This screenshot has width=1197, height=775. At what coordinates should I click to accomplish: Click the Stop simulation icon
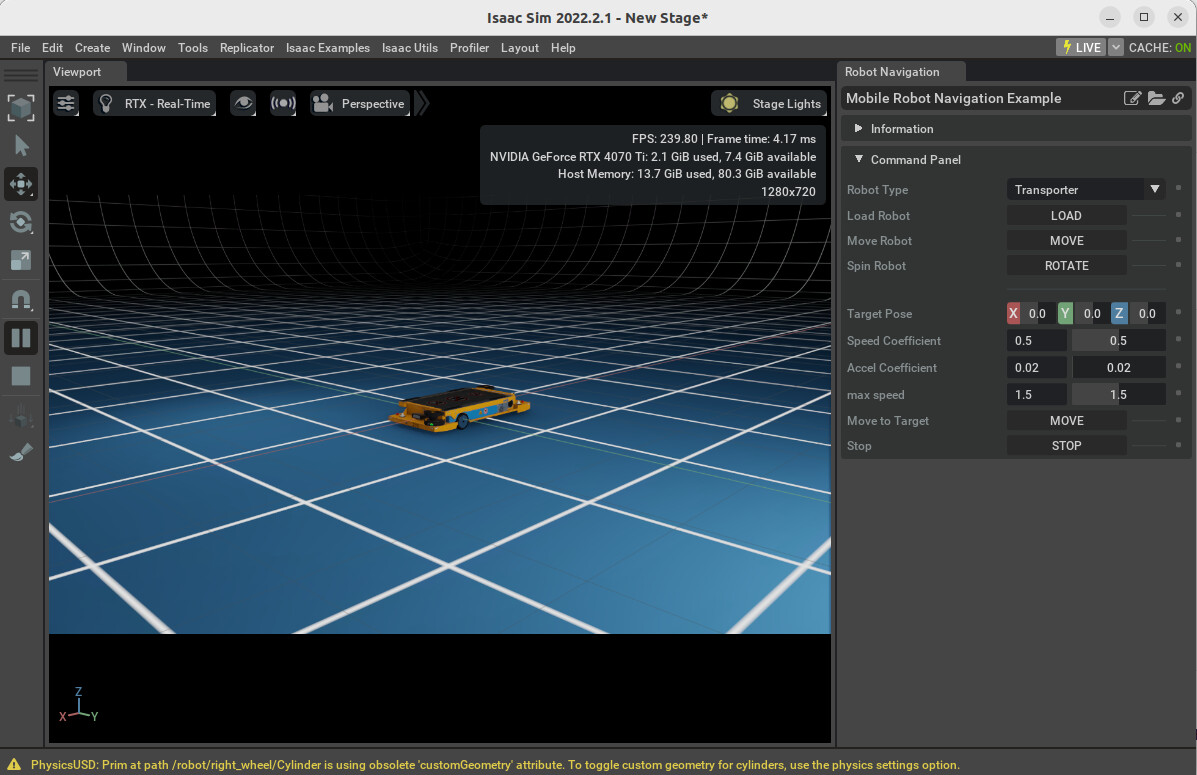click(x=21, y=375)
